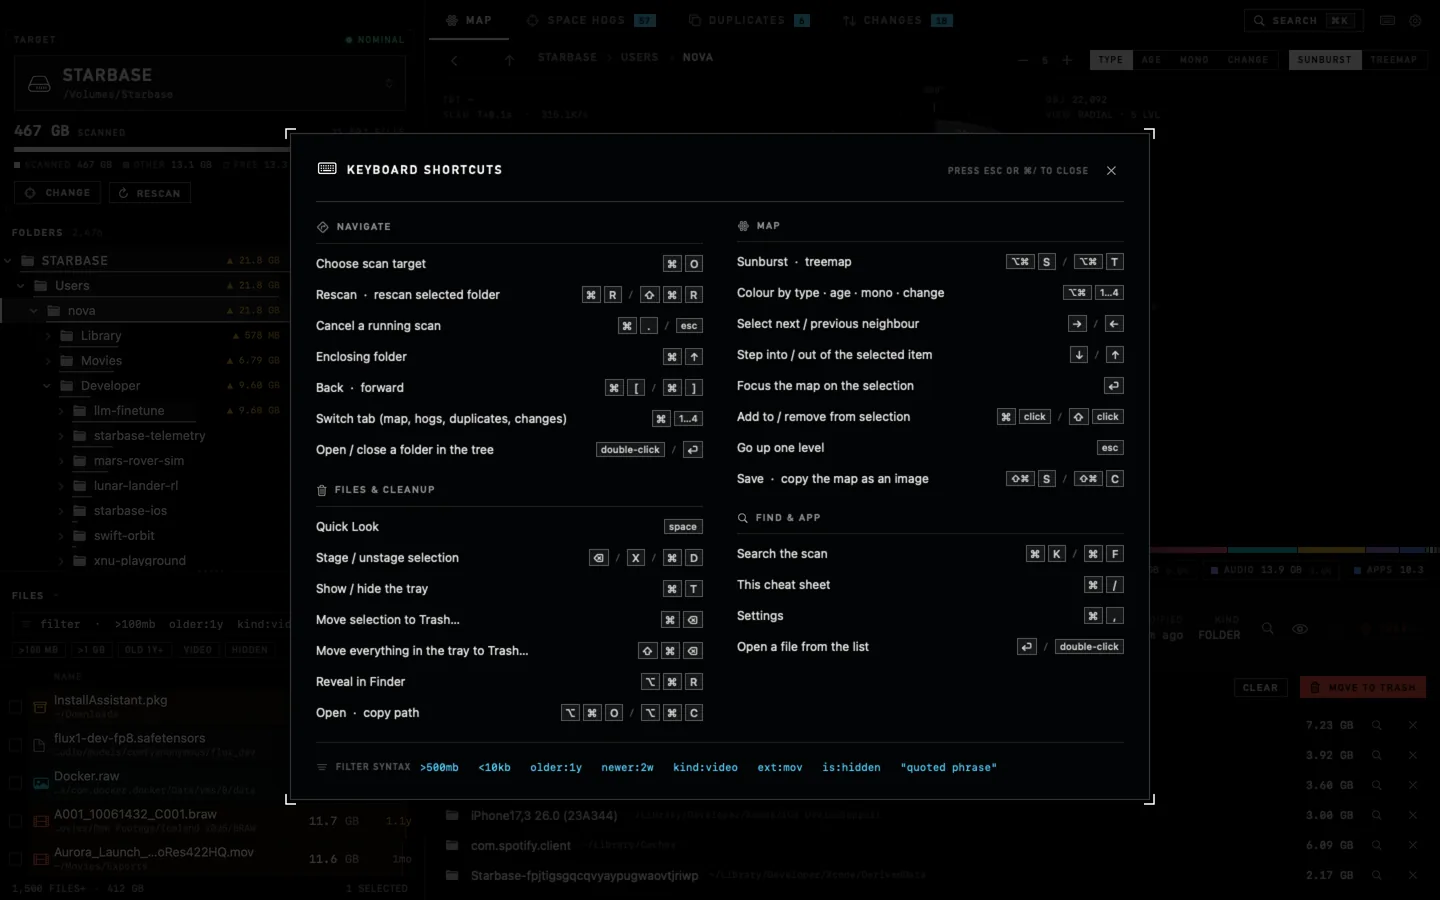Remove the 7.23 GB item with its X
The image size is (1440, 900).
(1413, 725)
